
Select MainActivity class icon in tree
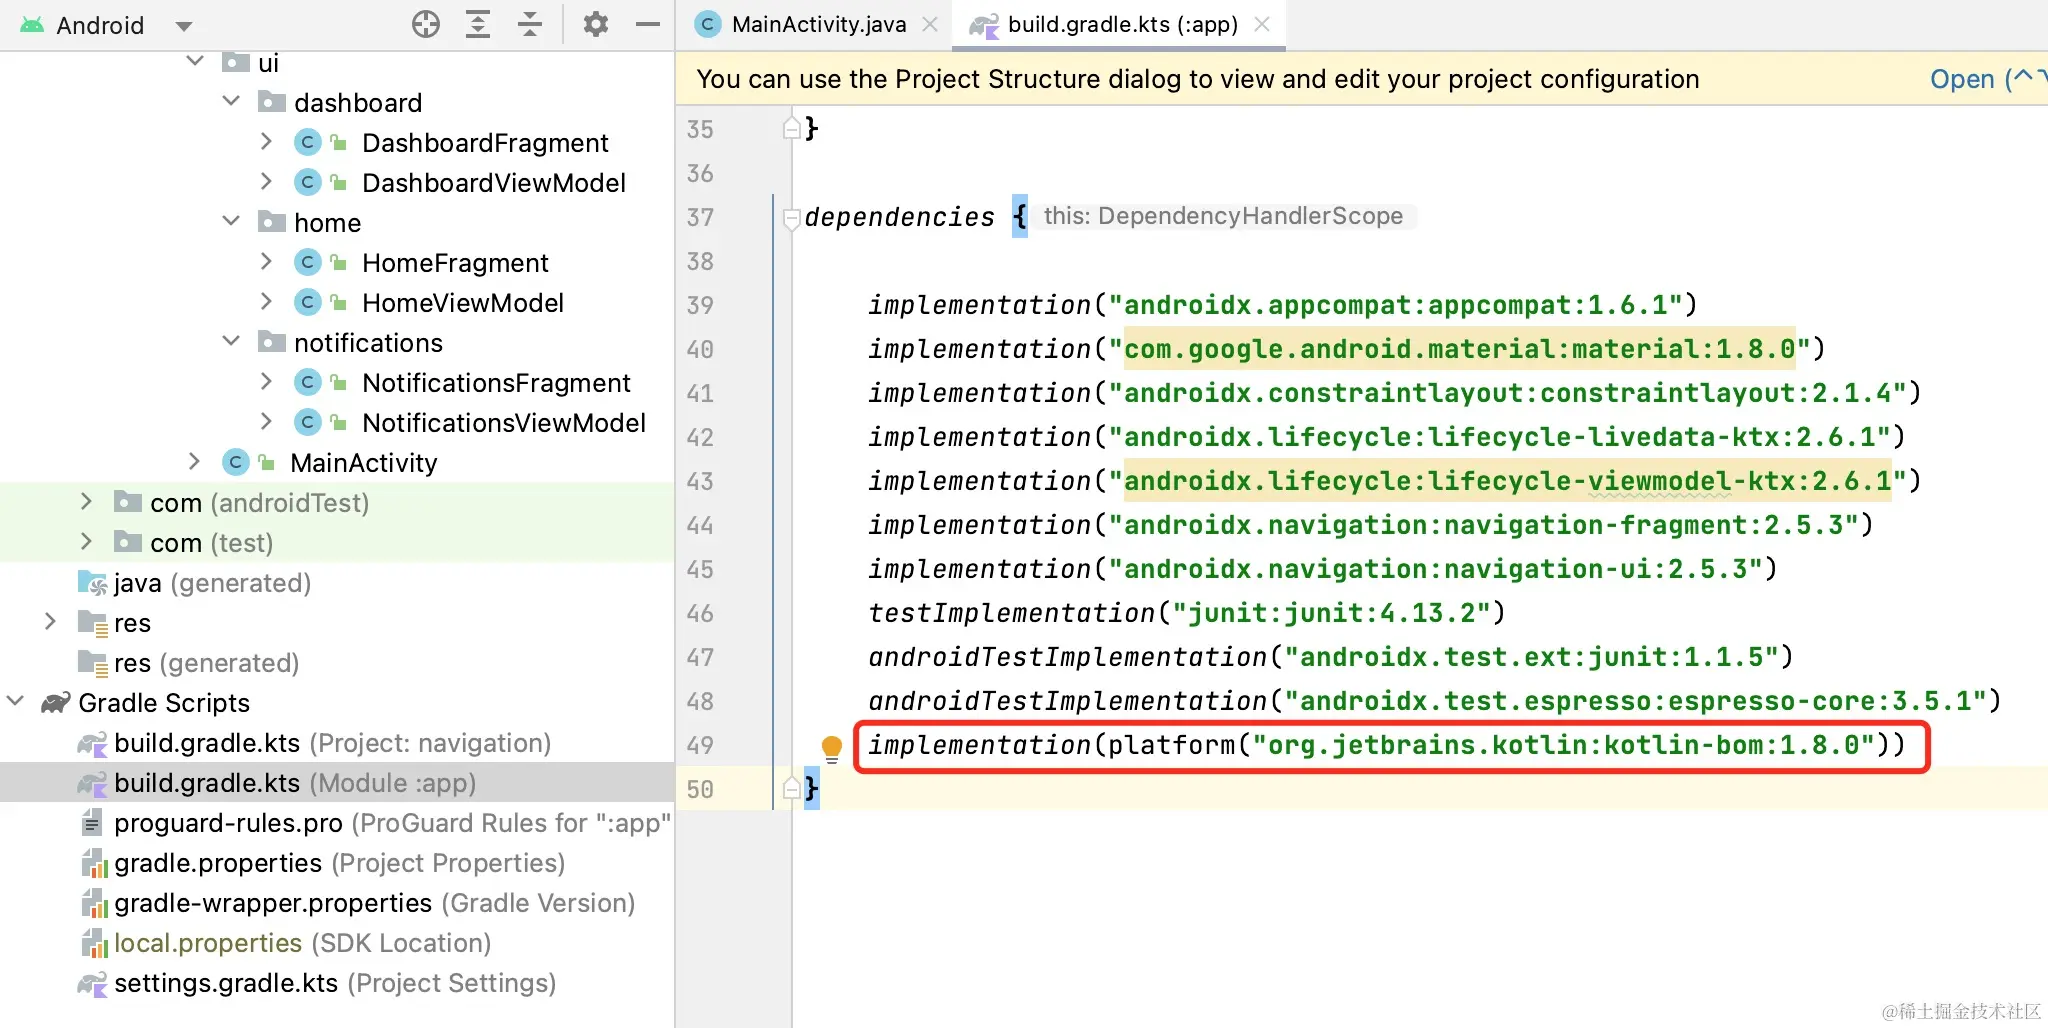236,462
